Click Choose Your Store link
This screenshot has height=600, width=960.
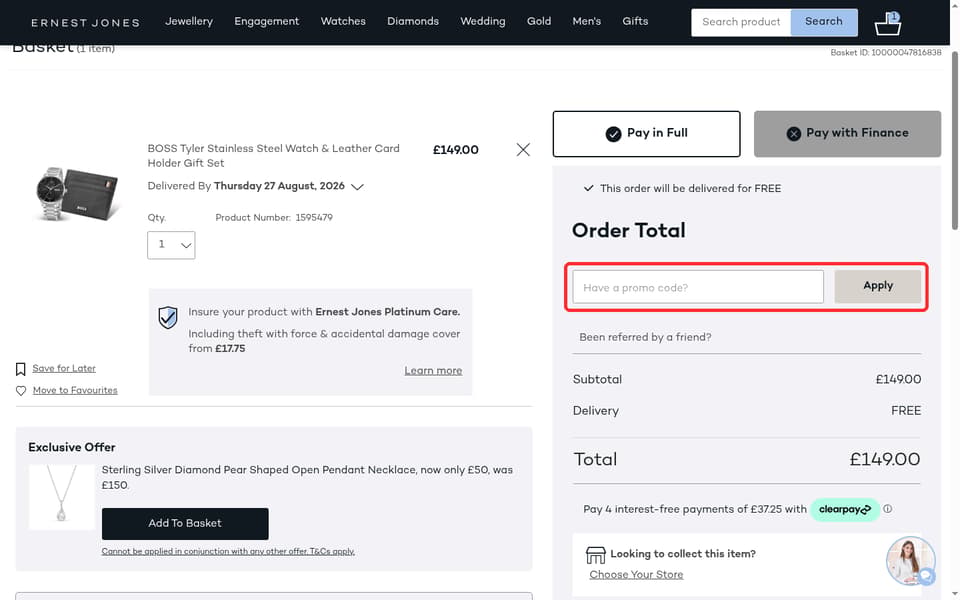(x=636, y=574)
